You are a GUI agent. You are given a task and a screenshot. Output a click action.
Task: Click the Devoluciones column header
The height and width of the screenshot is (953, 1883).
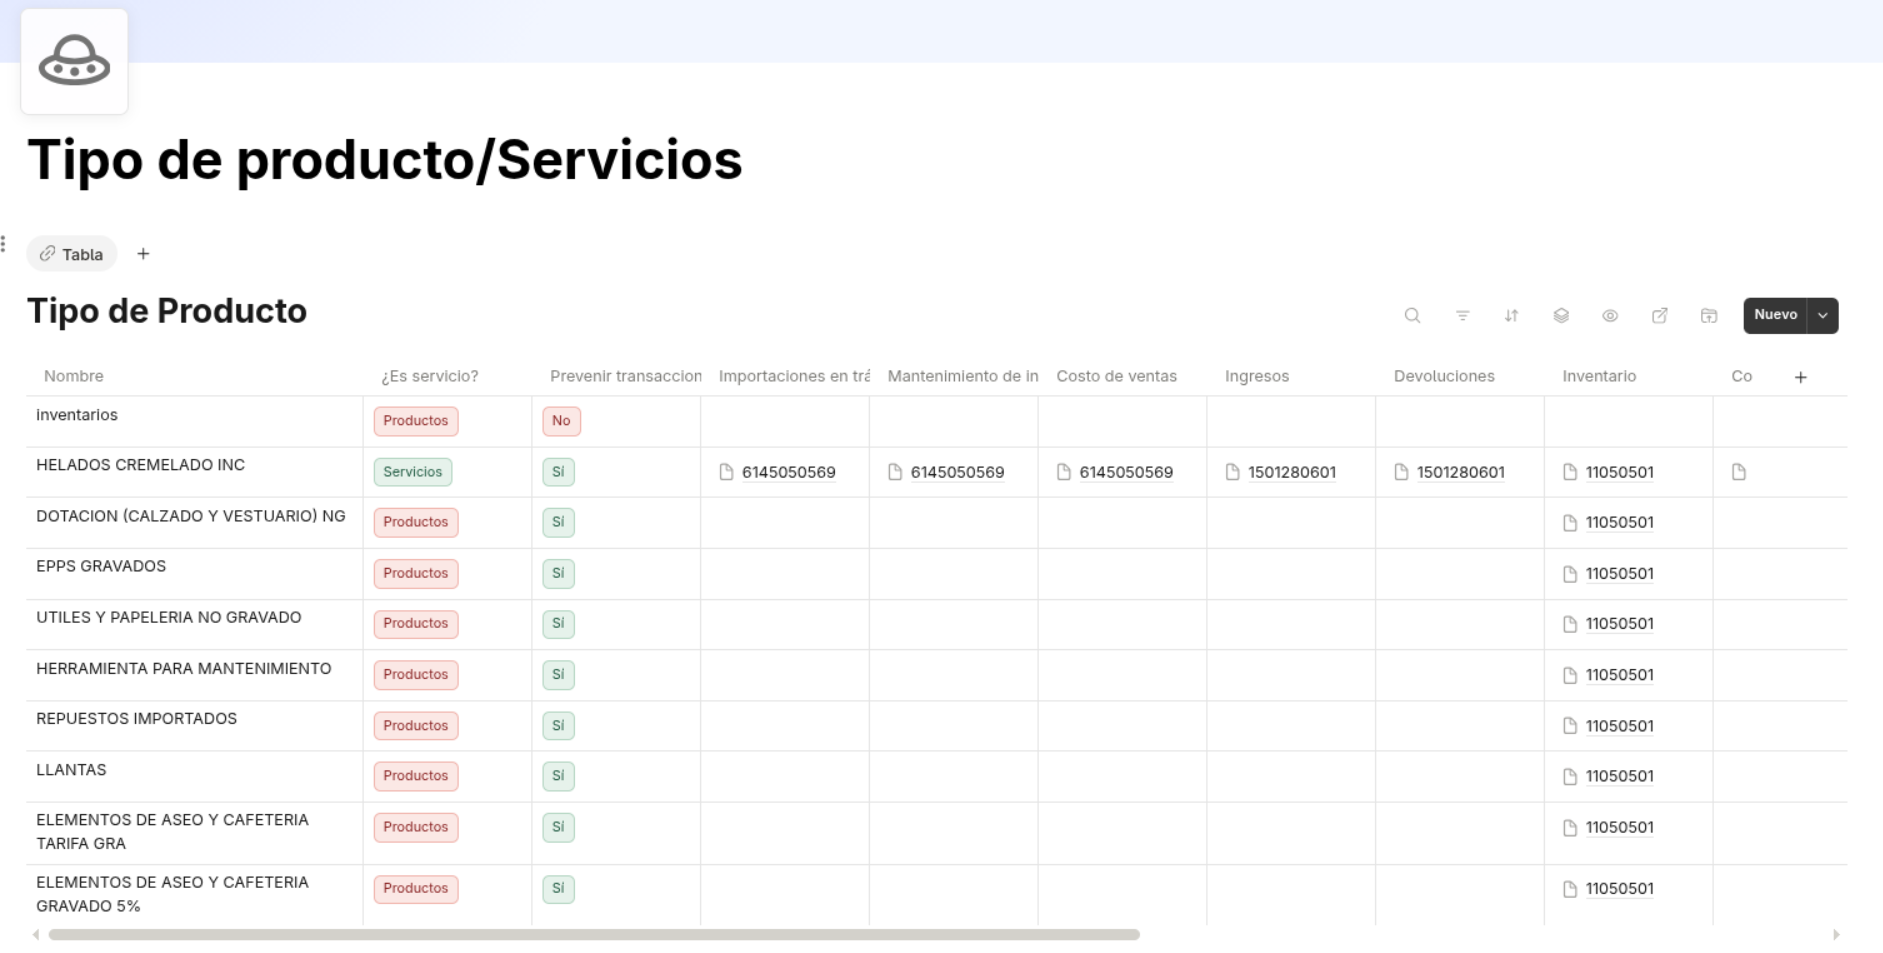[x=1444, y=376]
